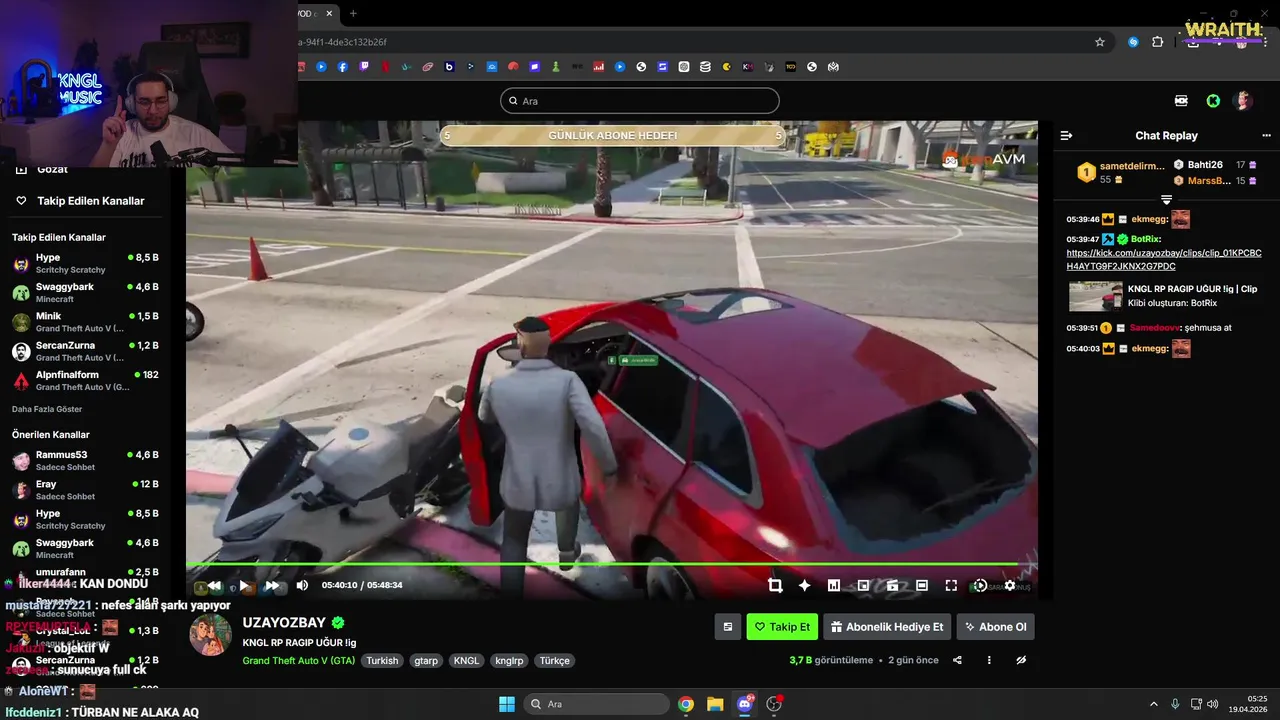Select the Turkish tag
1280x720 pixels.
(381, 661)
